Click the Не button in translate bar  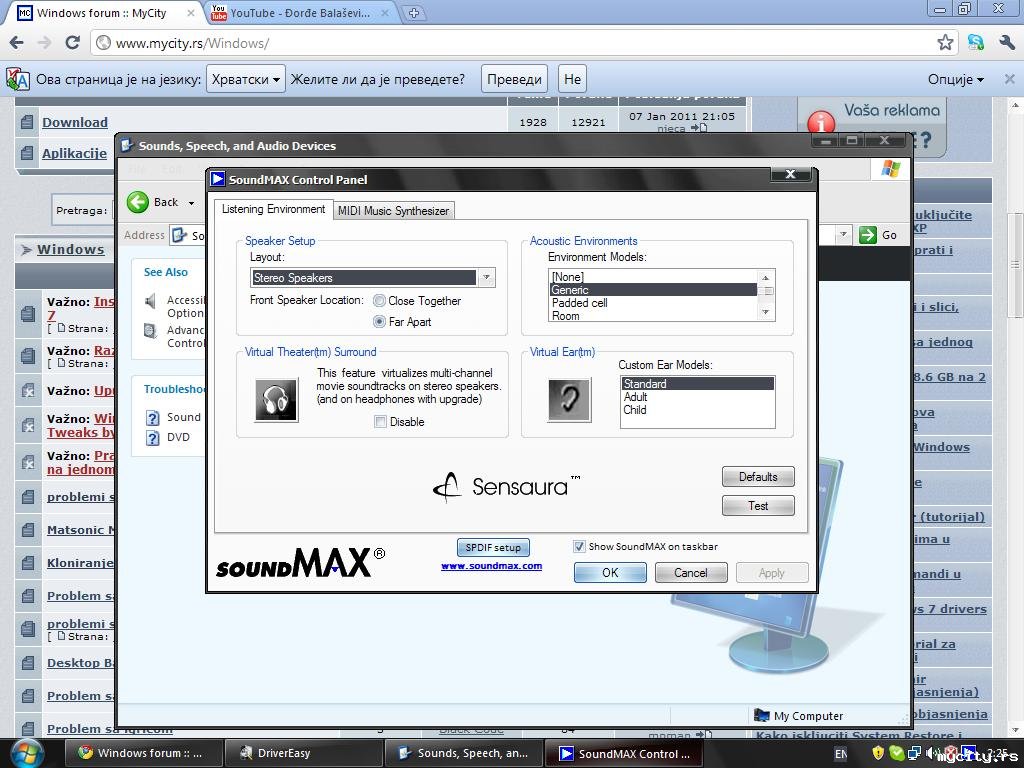pos(573,79)
